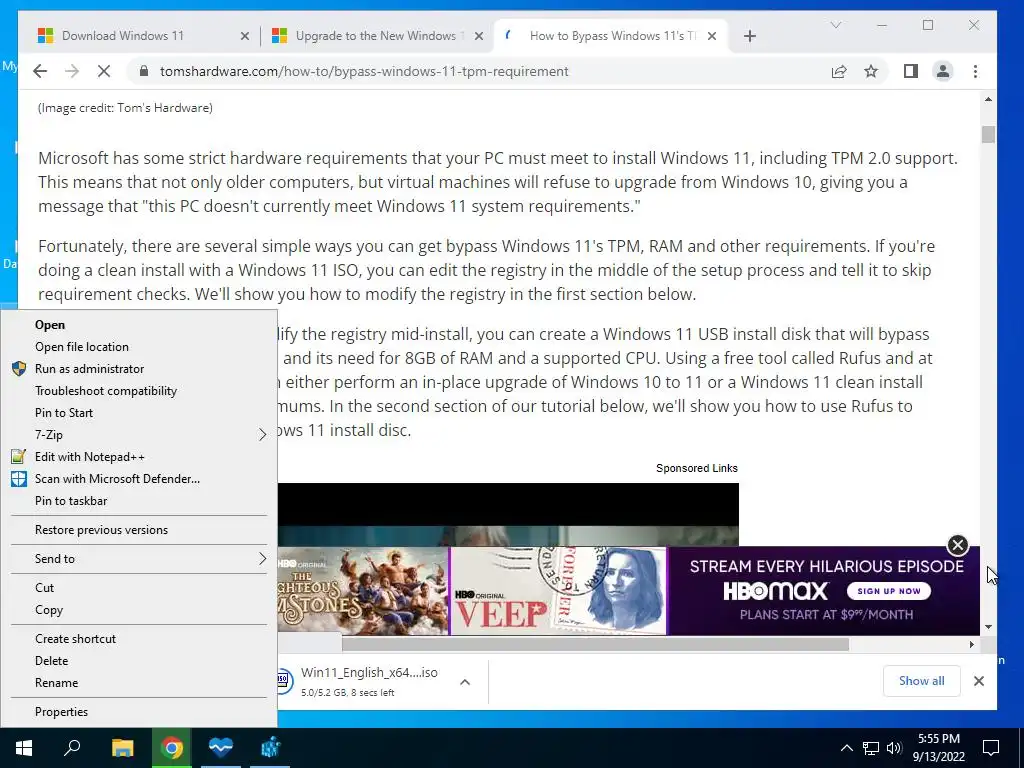Open Chrome three-dot menu
Viewport: 1024px width, 768px height.
coord(975,71)
